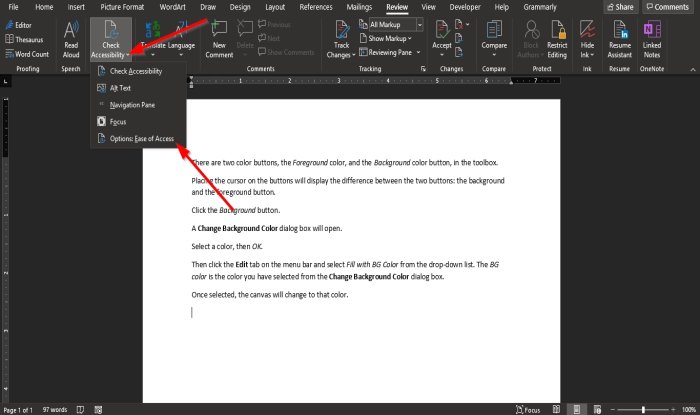Open the tab selector at ruler corner

(5, 81)
